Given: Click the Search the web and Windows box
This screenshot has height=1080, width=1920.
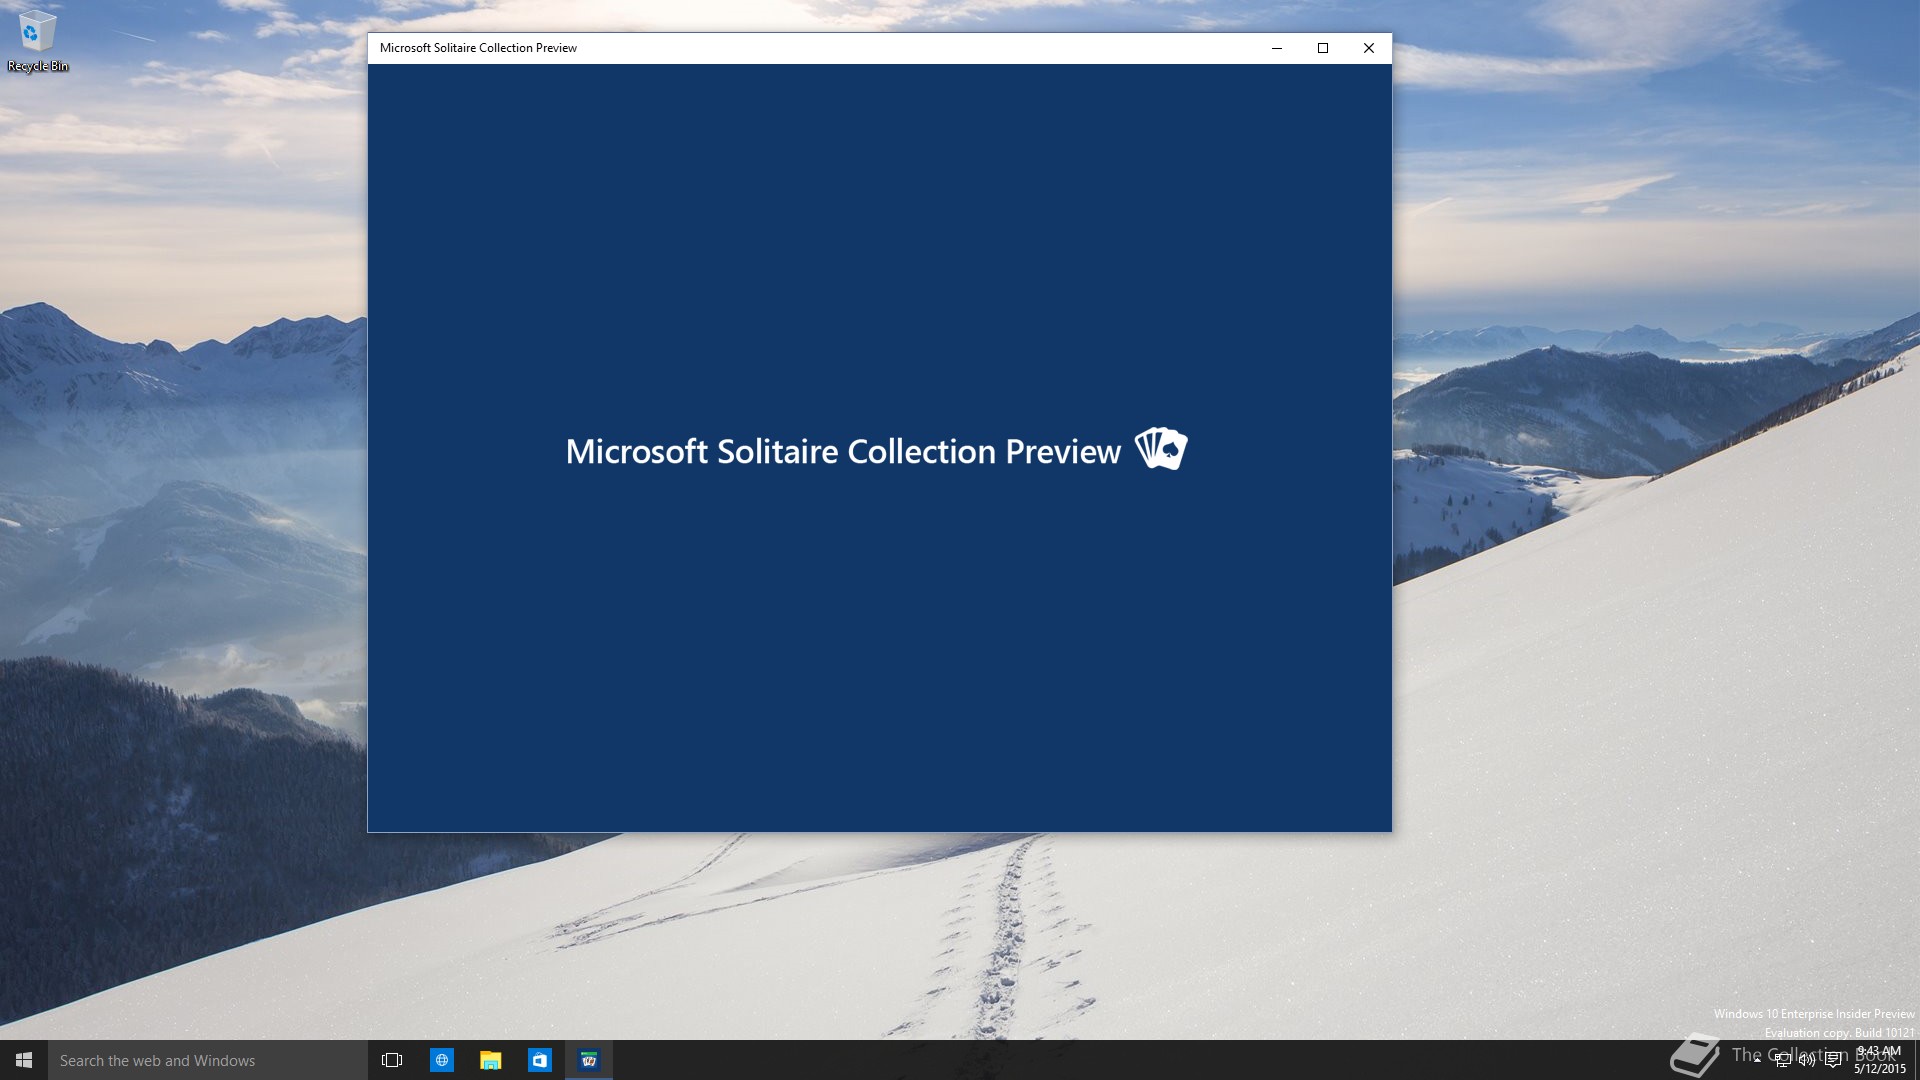Looking at the screenshot, I should point(208,1060).
